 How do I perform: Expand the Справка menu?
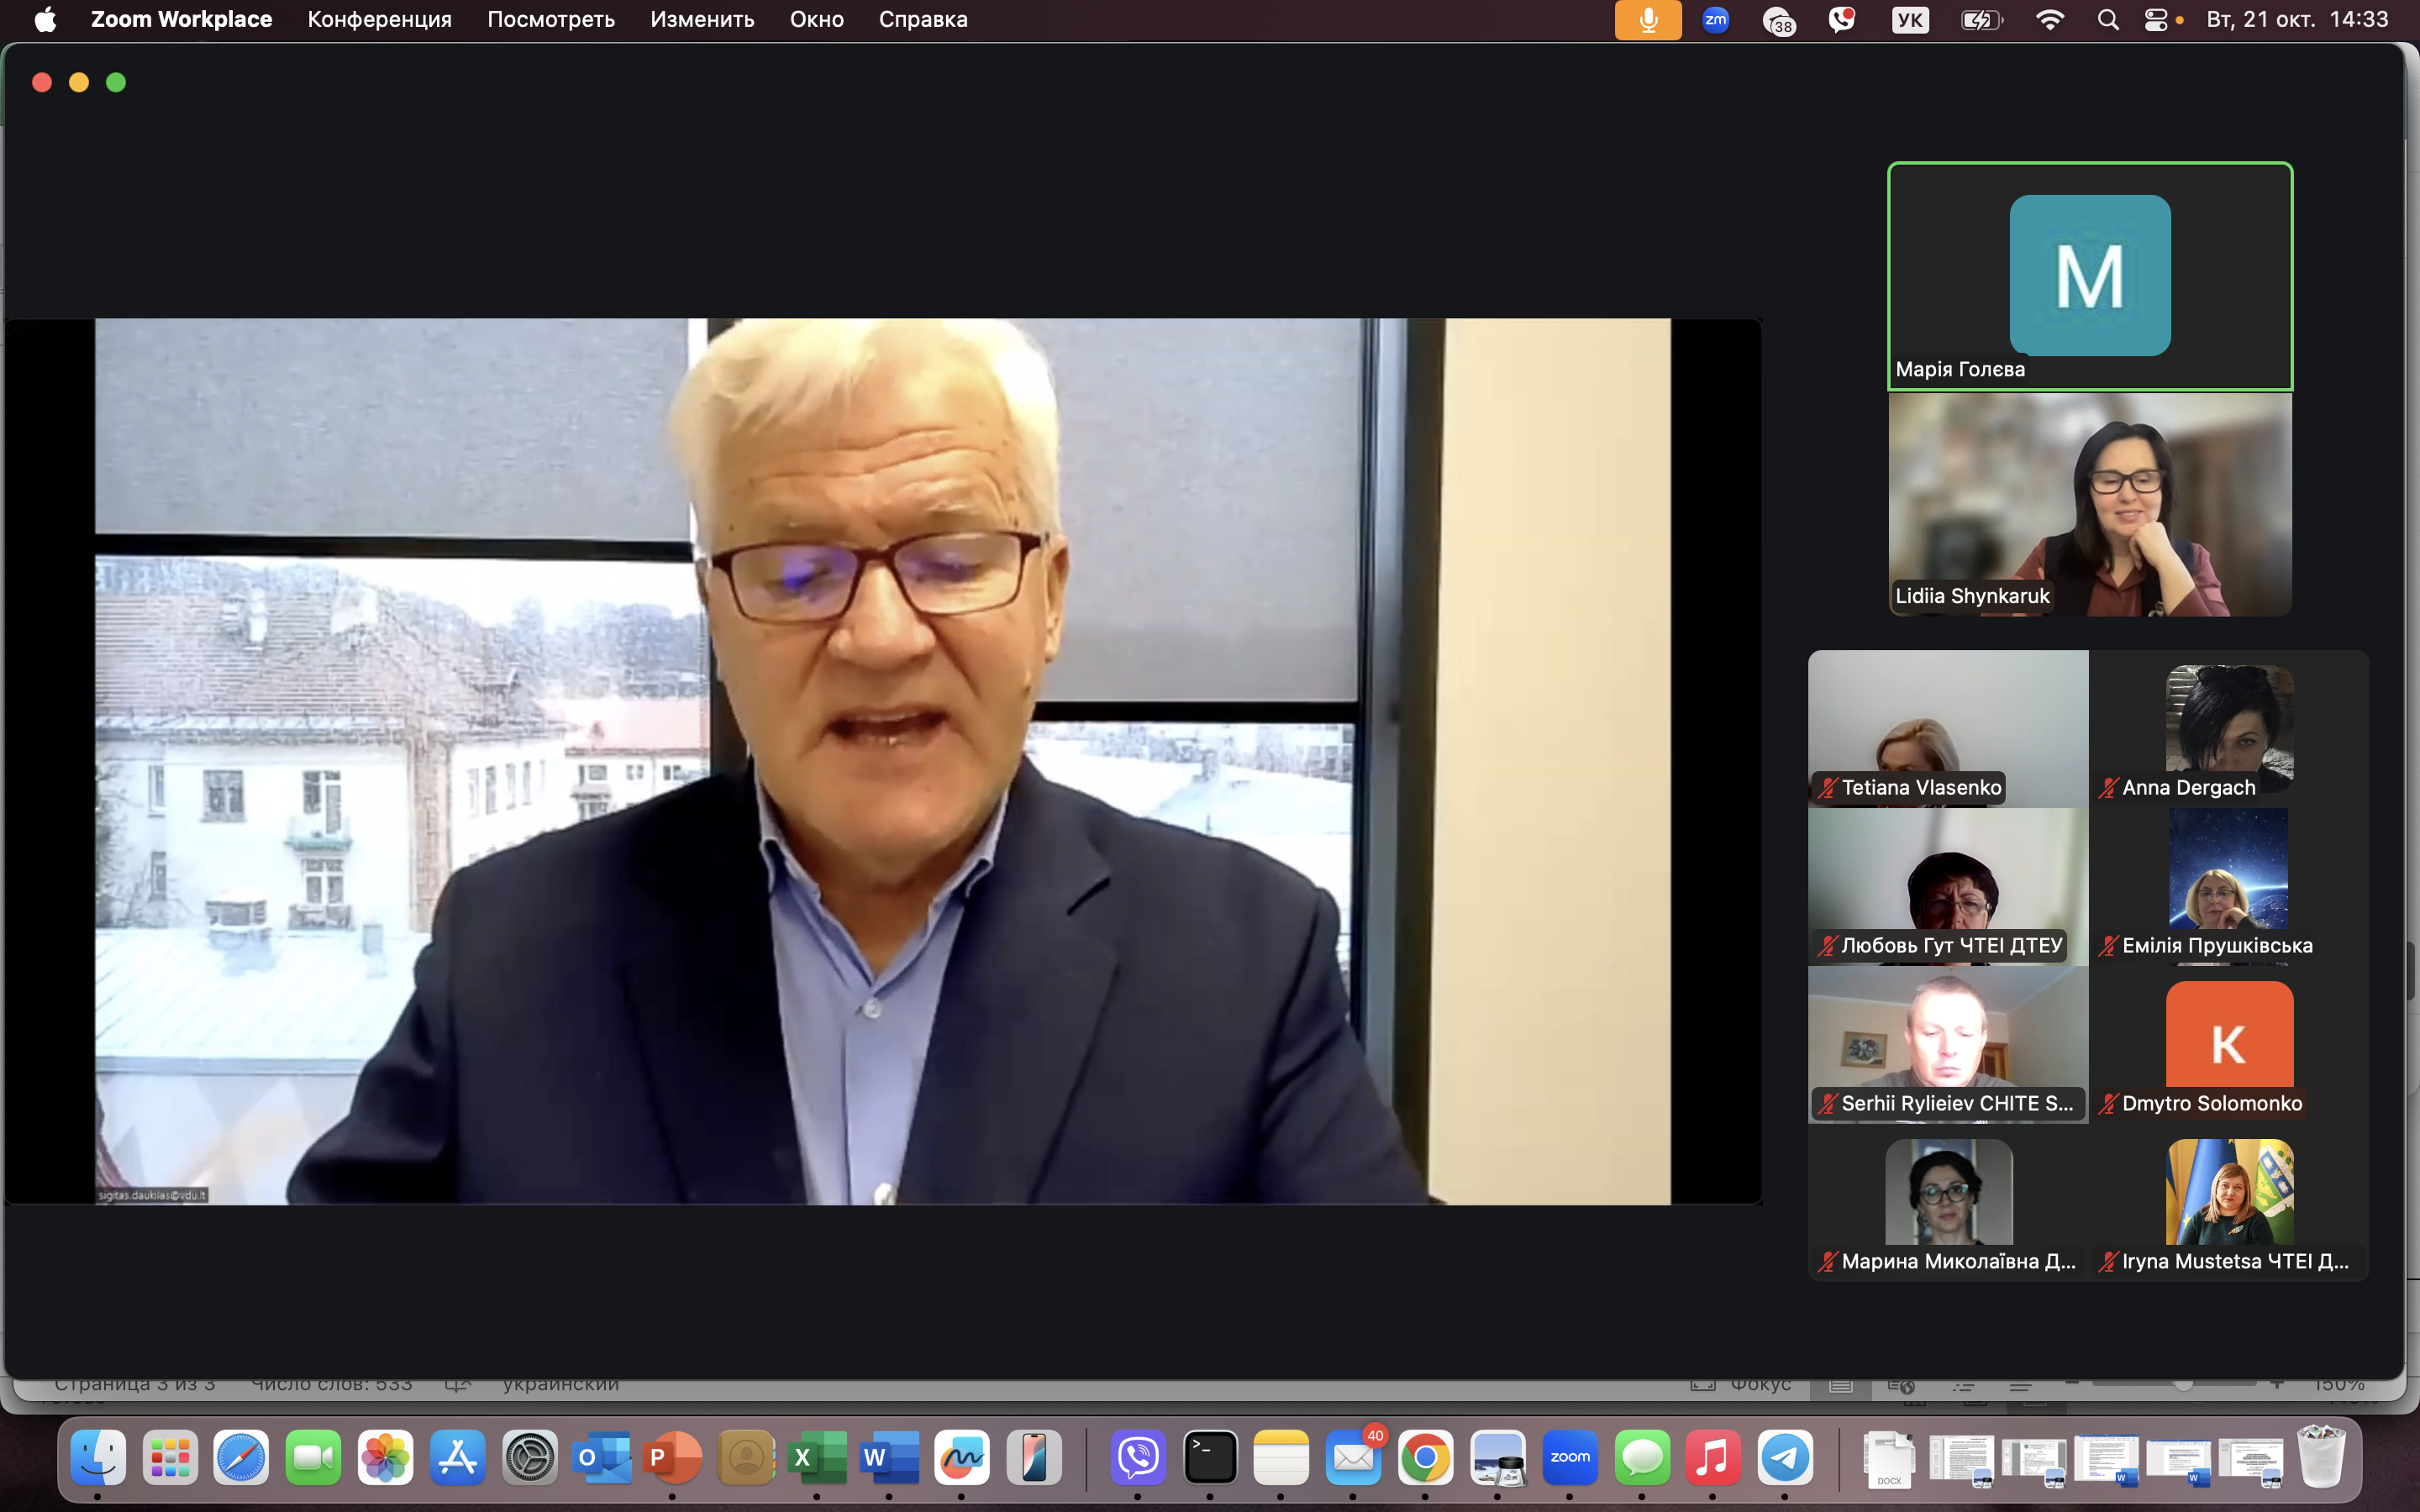(x=922, y=20)
